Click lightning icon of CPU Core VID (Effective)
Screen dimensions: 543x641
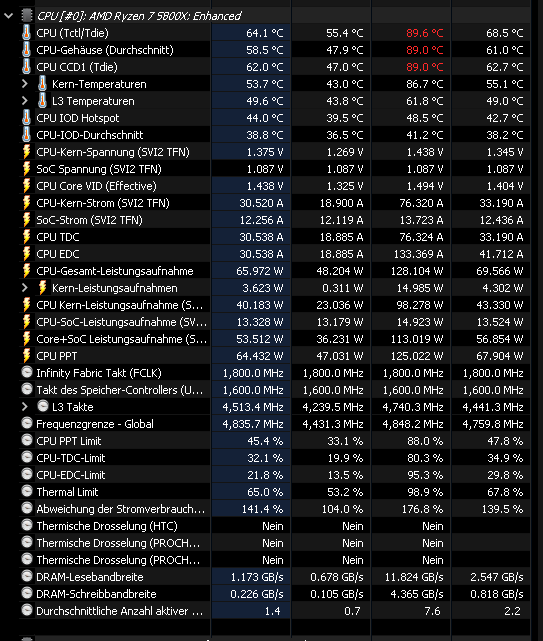(x=27, y=186)
